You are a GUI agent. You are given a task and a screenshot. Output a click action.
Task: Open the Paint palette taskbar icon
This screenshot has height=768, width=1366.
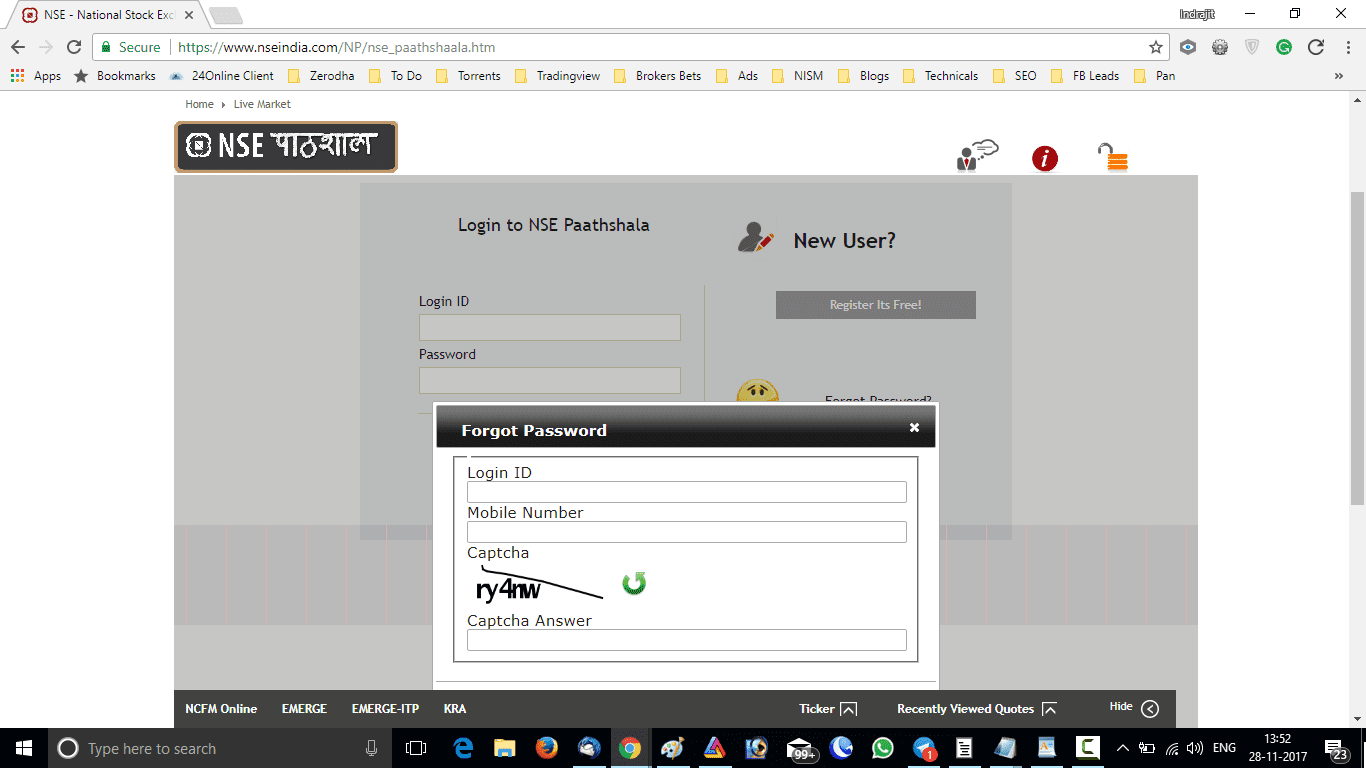click(672, 748)
